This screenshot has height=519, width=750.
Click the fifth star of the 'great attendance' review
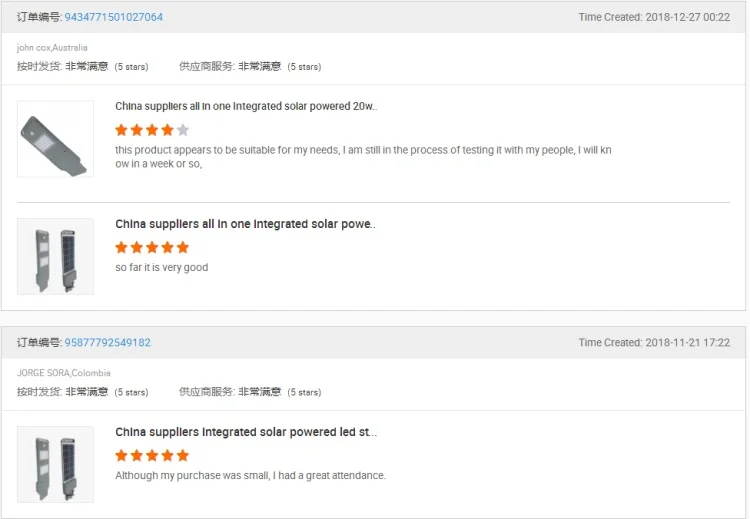(x=183, y=455)
